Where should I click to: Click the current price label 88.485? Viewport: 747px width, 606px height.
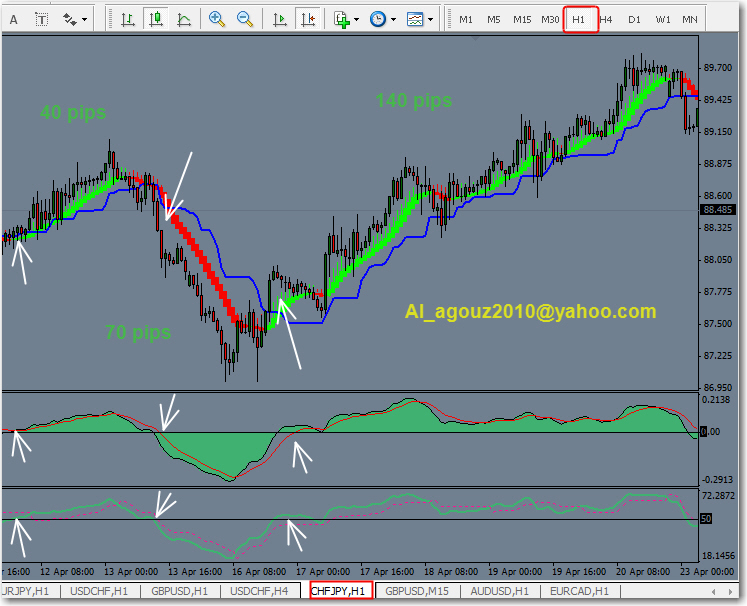tap(718, 210)
